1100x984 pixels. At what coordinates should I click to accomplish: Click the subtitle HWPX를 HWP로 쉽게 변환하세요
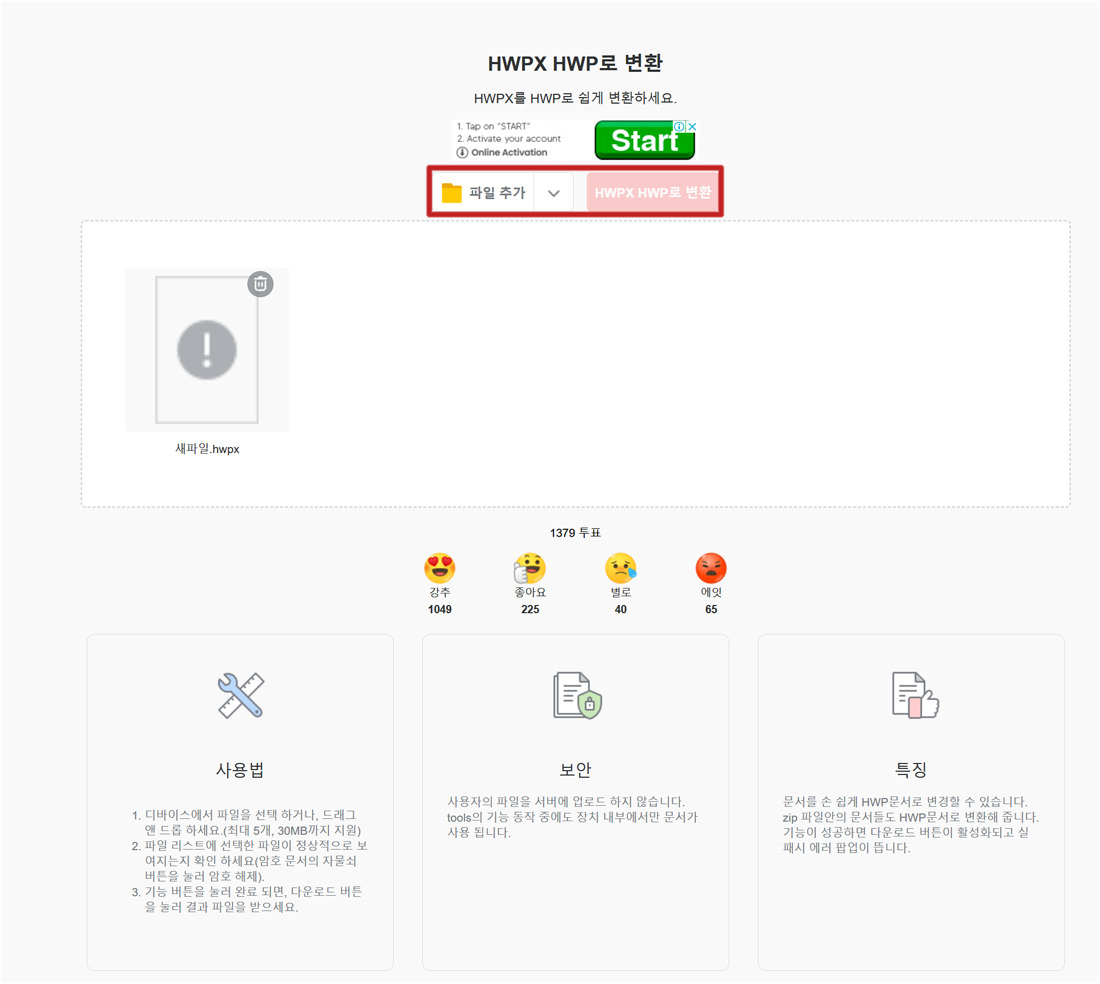coord(575,98)
